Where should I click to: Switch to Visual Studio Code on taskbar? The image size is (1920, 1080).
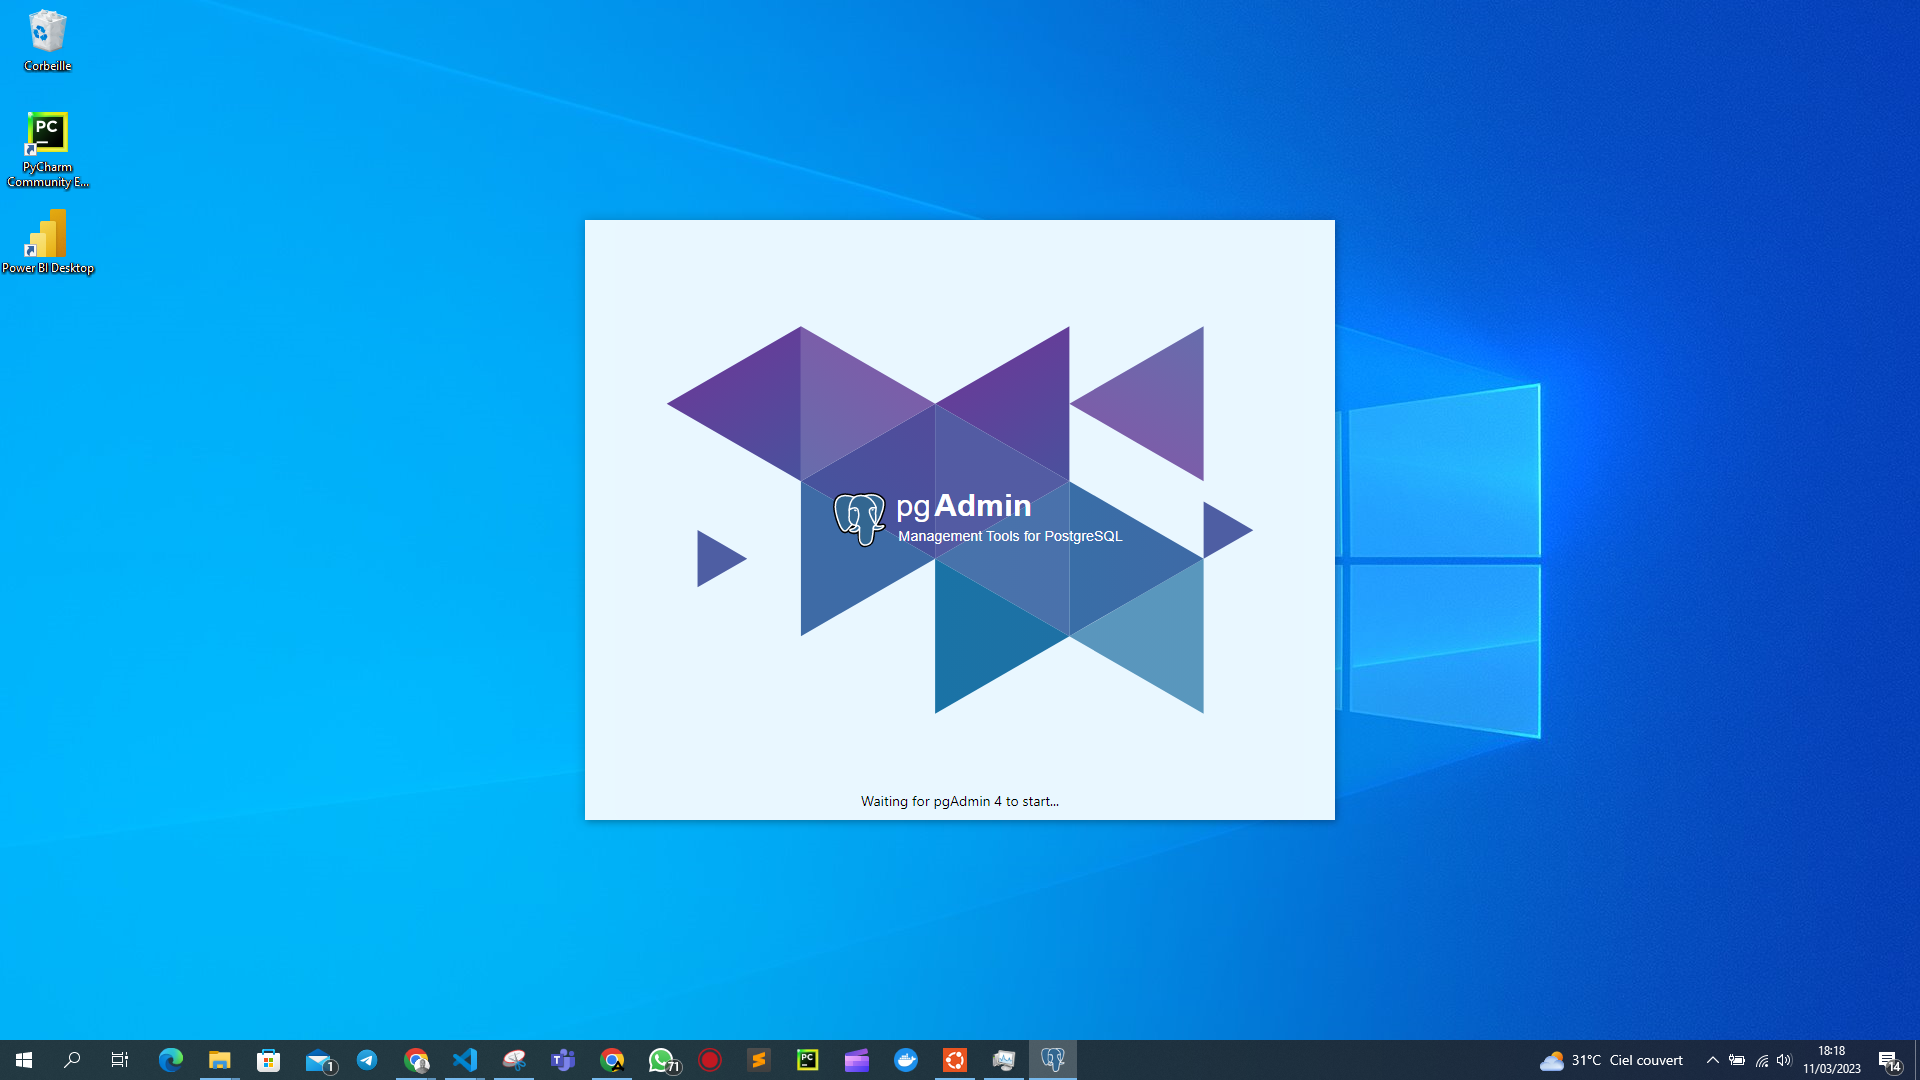point(465,1060)
